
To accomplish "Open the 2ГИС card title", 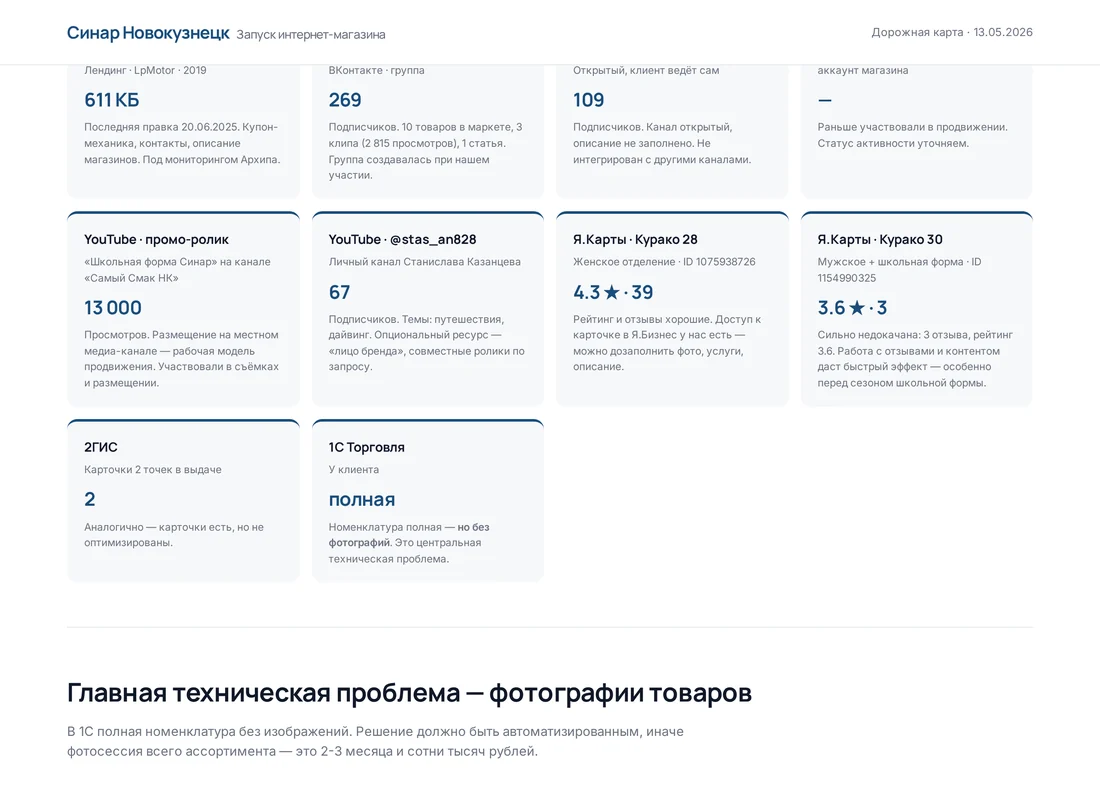I will pyautogui.click(x=101, y=447).
